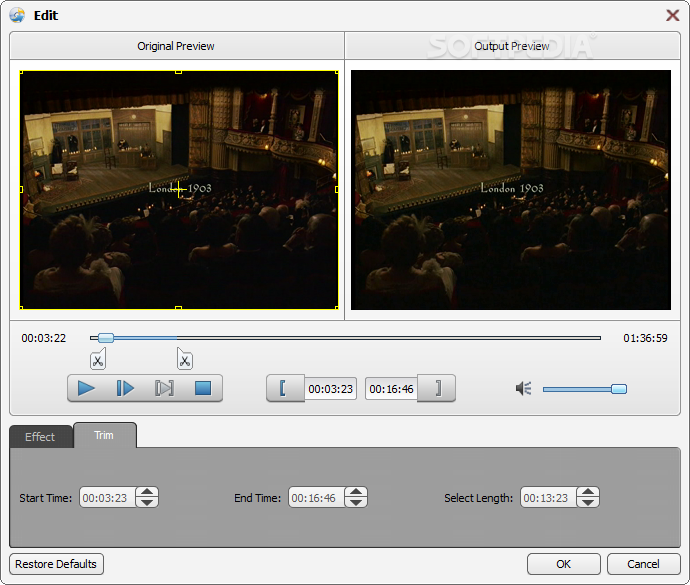This screenshot has height=585, width=690.
Task: Increase Select Length with the up arrow
Action: pos(588,492)
